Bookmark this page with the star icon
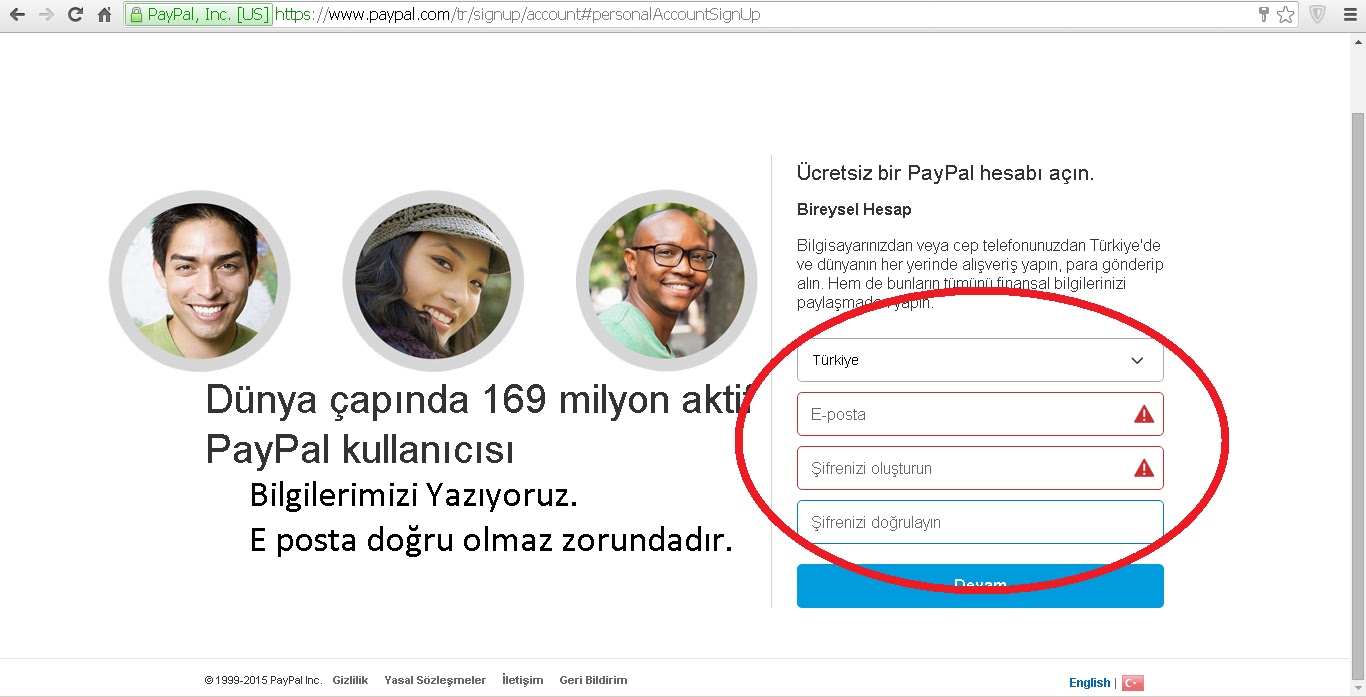The width and height of the screenshot is (1366, 697). [x=1286, y=15]
